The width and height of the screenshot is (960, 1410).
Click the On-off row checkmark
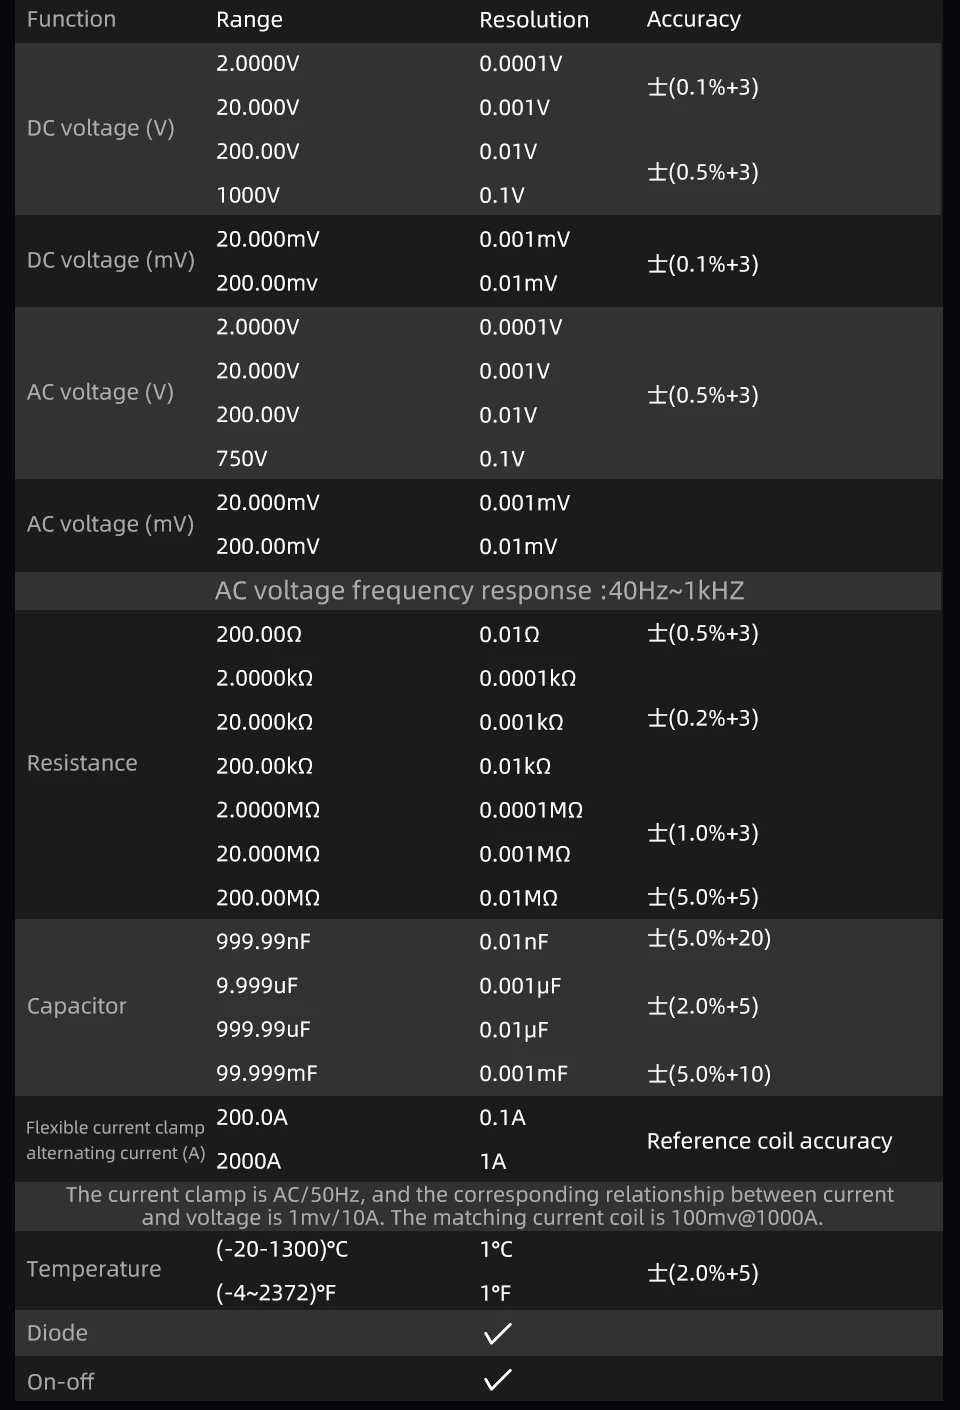point(497,1380)
